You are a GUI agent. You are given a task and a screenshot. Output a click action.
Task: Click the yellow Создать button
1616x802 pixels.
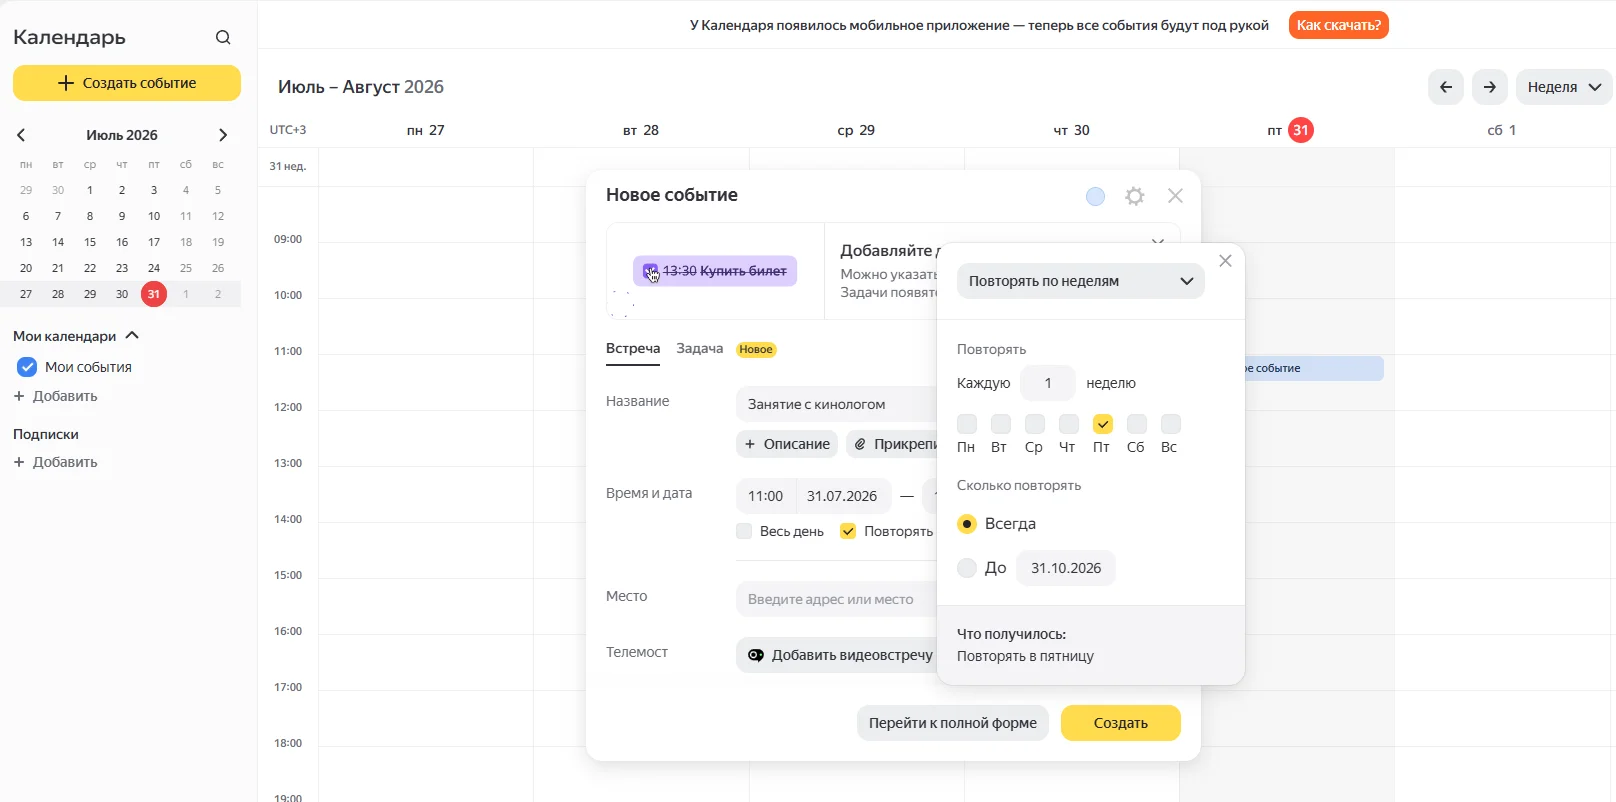(1121, 723)
